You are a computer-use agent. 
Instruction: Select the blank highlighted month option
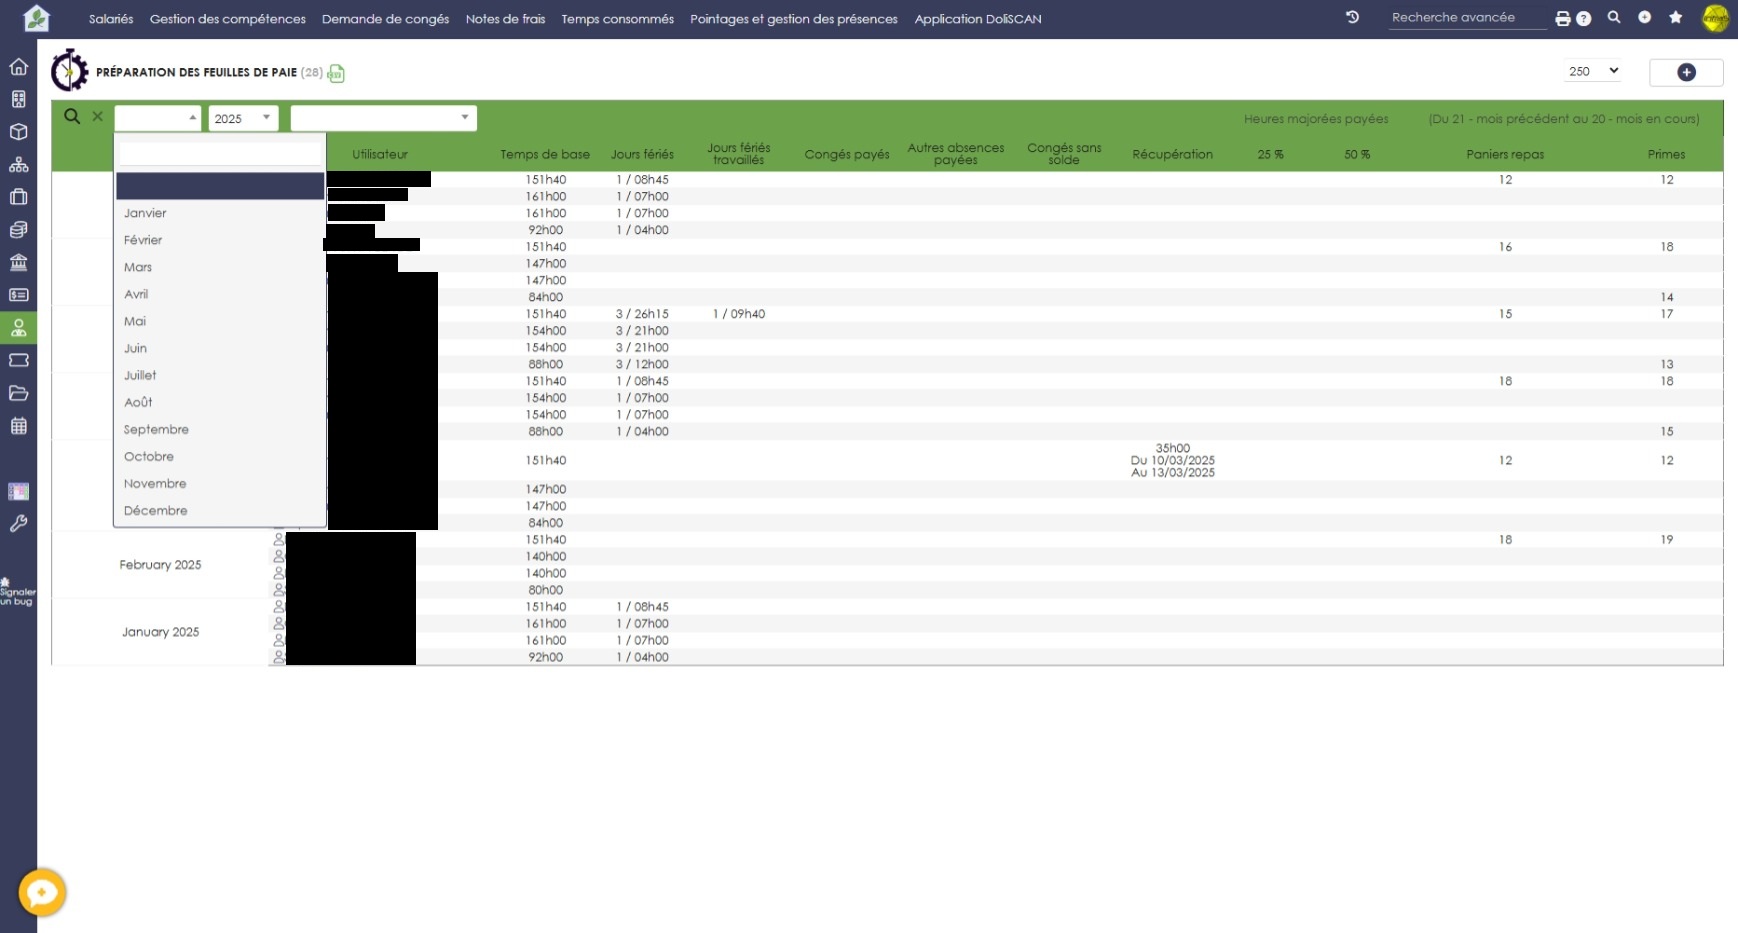pyautogui.click(x=220, y=186)
